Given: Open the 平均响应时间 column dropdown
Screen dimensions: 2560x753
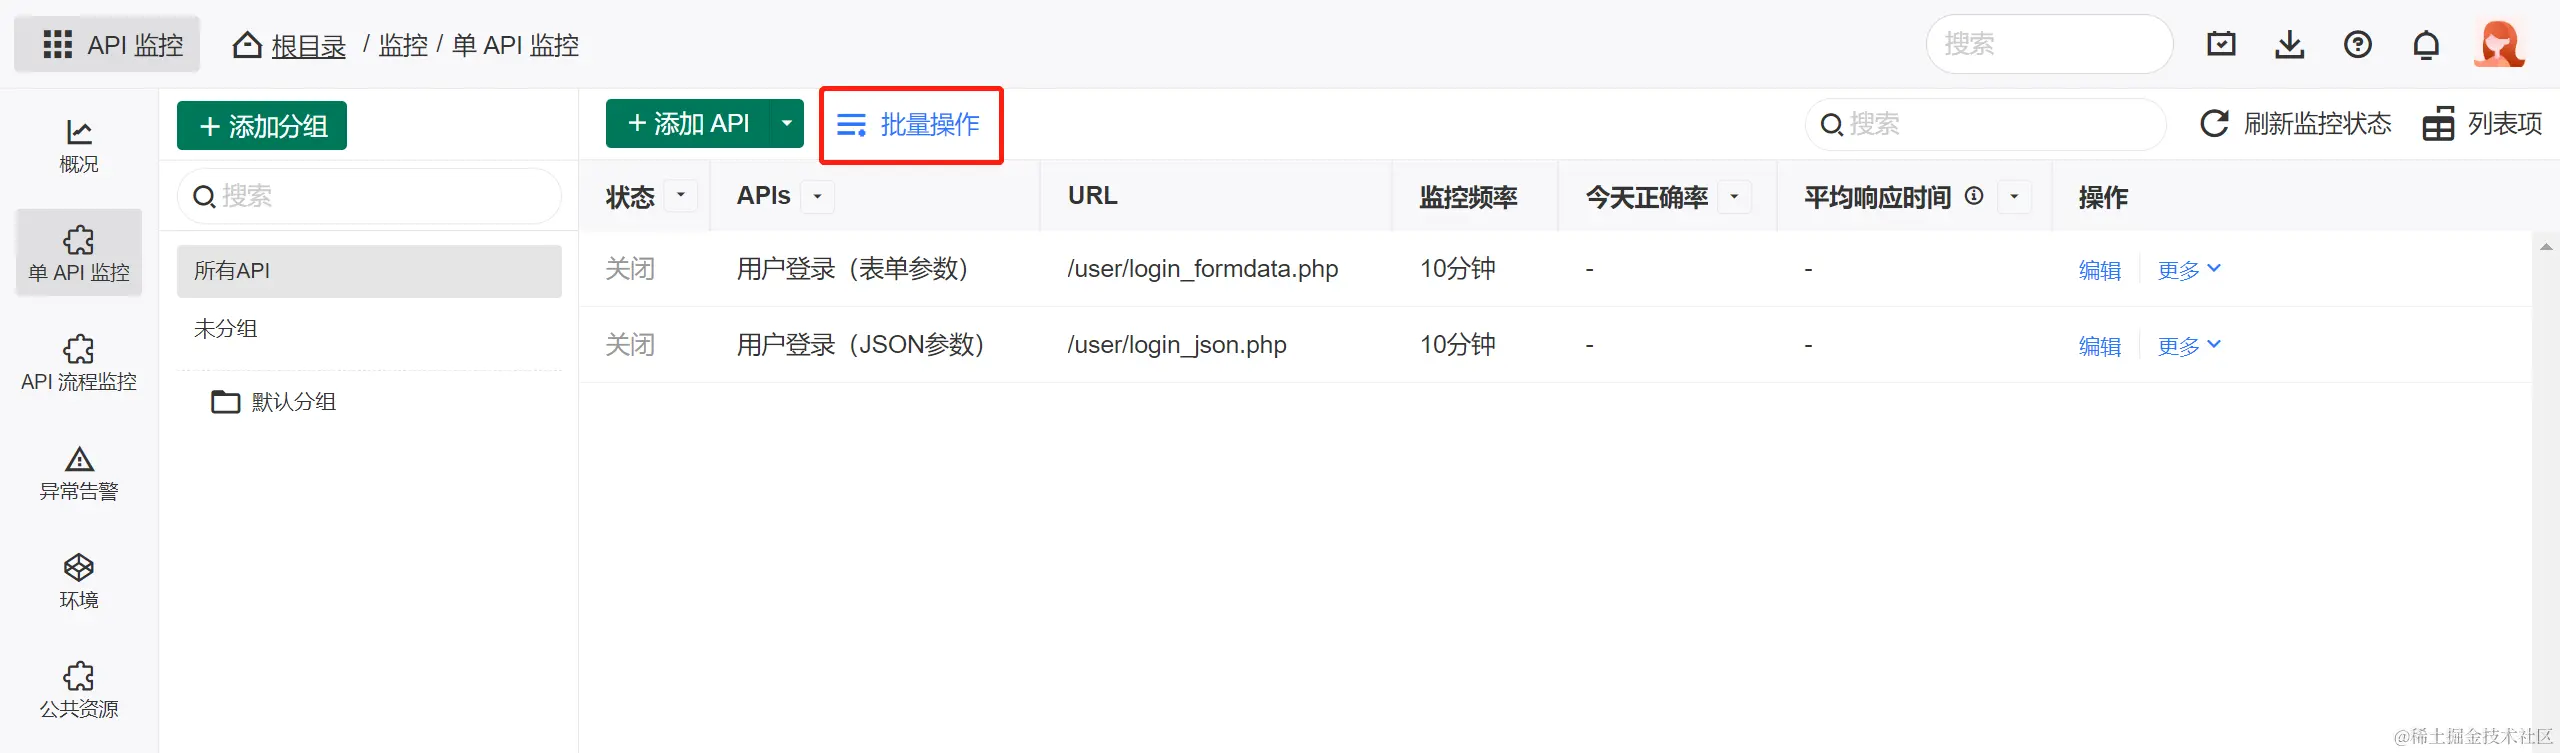Looking at the screenshot, I should click(2015, 196).
